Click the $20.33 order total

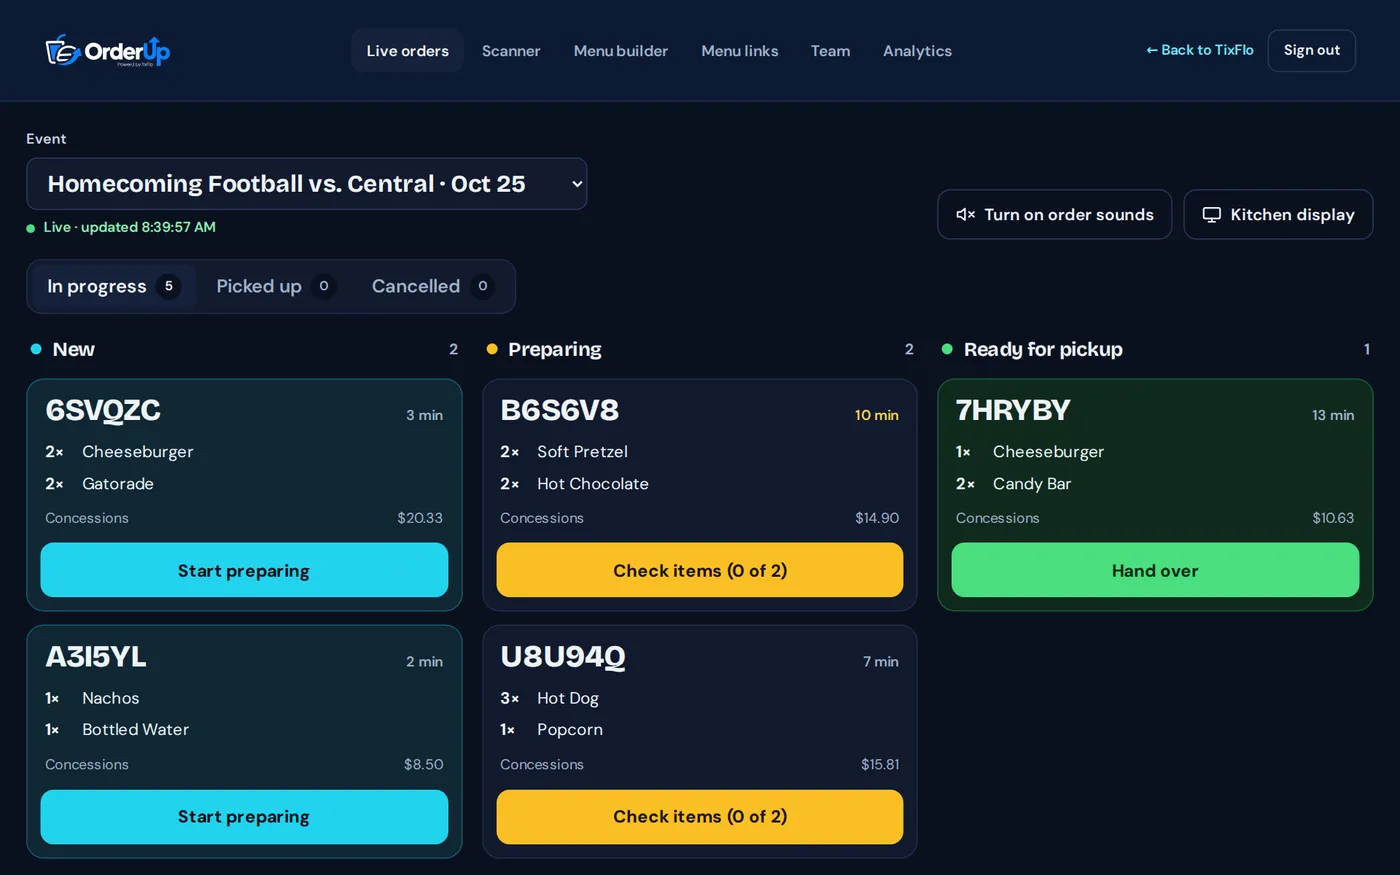420,518
